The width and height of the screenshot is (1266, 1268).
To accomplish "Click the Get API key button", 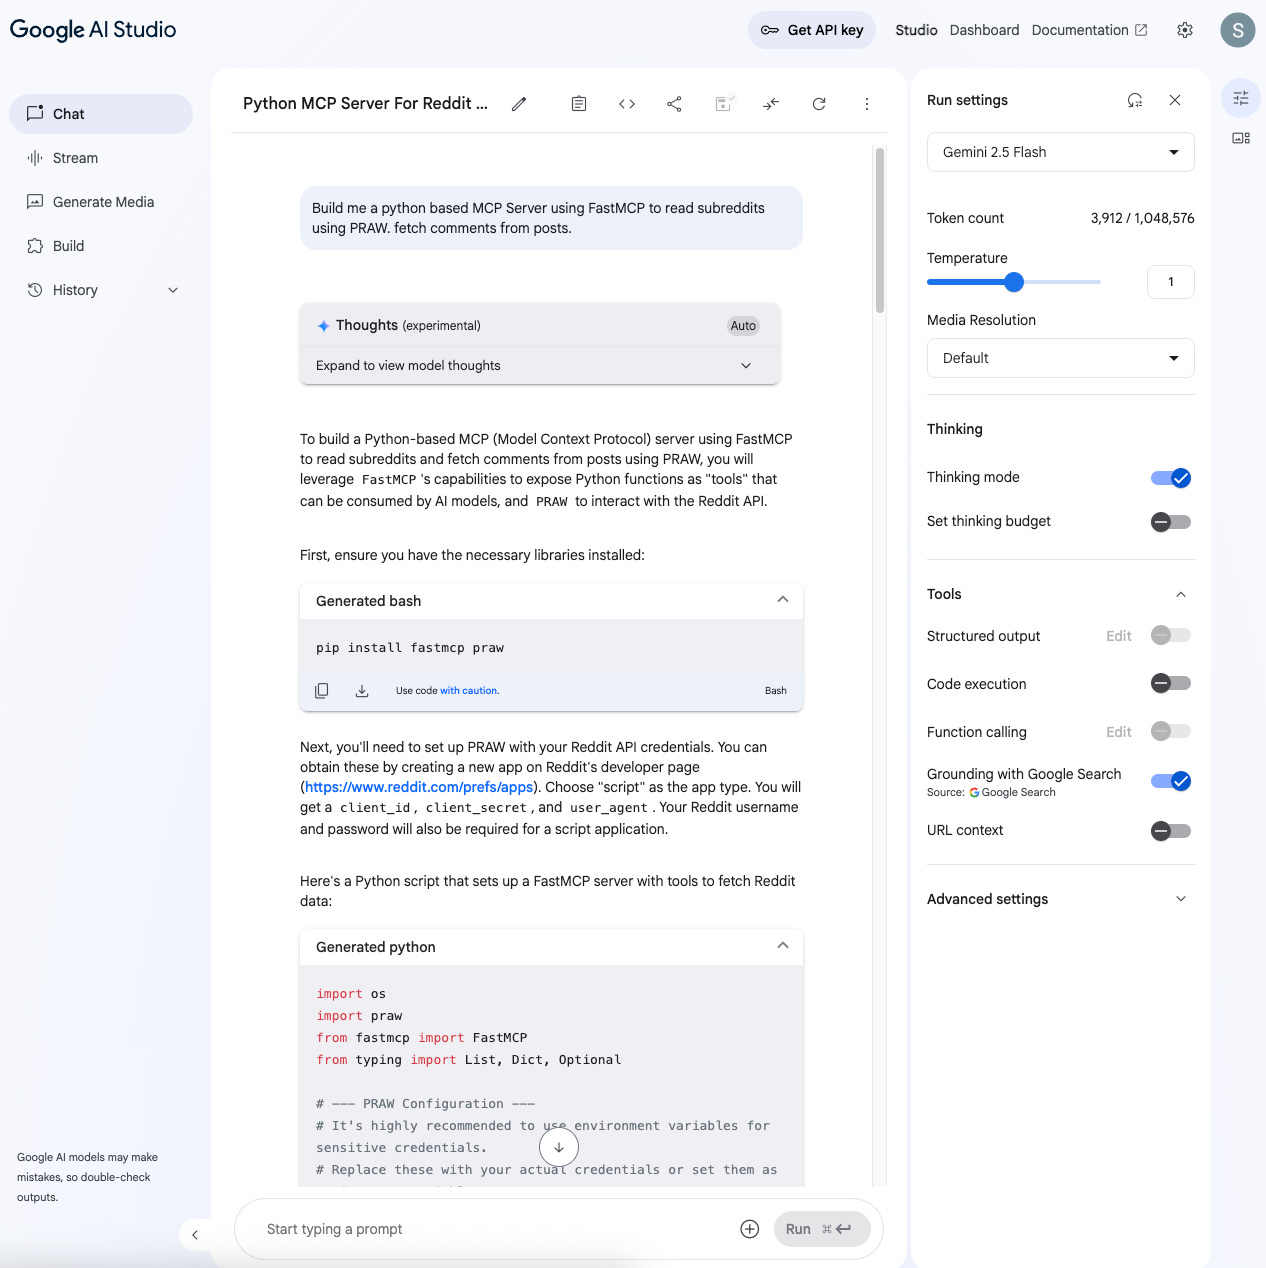I will coord(812,30).
